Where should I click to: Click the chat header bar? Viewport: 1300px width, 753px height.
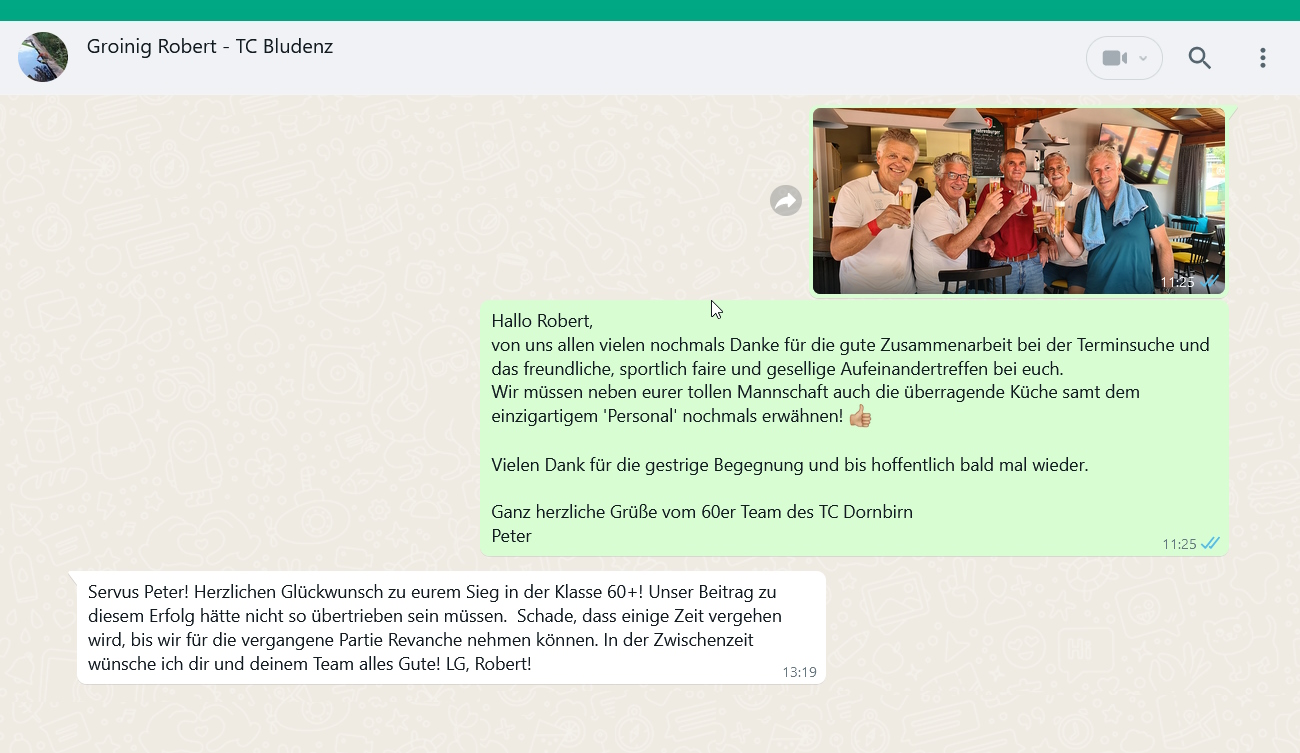click(650, 57)
